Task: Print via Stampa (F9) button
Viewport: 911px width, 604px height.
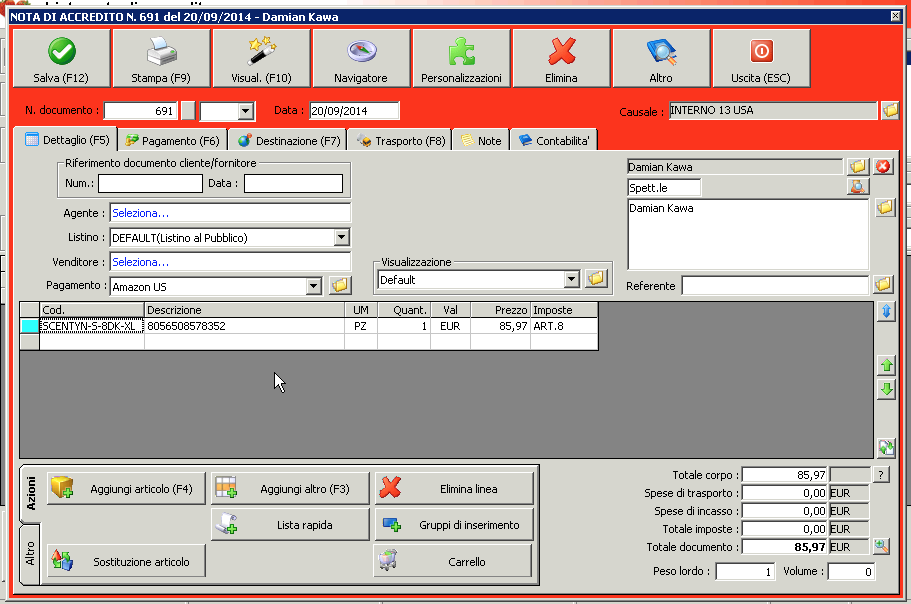Action: click(162, 59)
